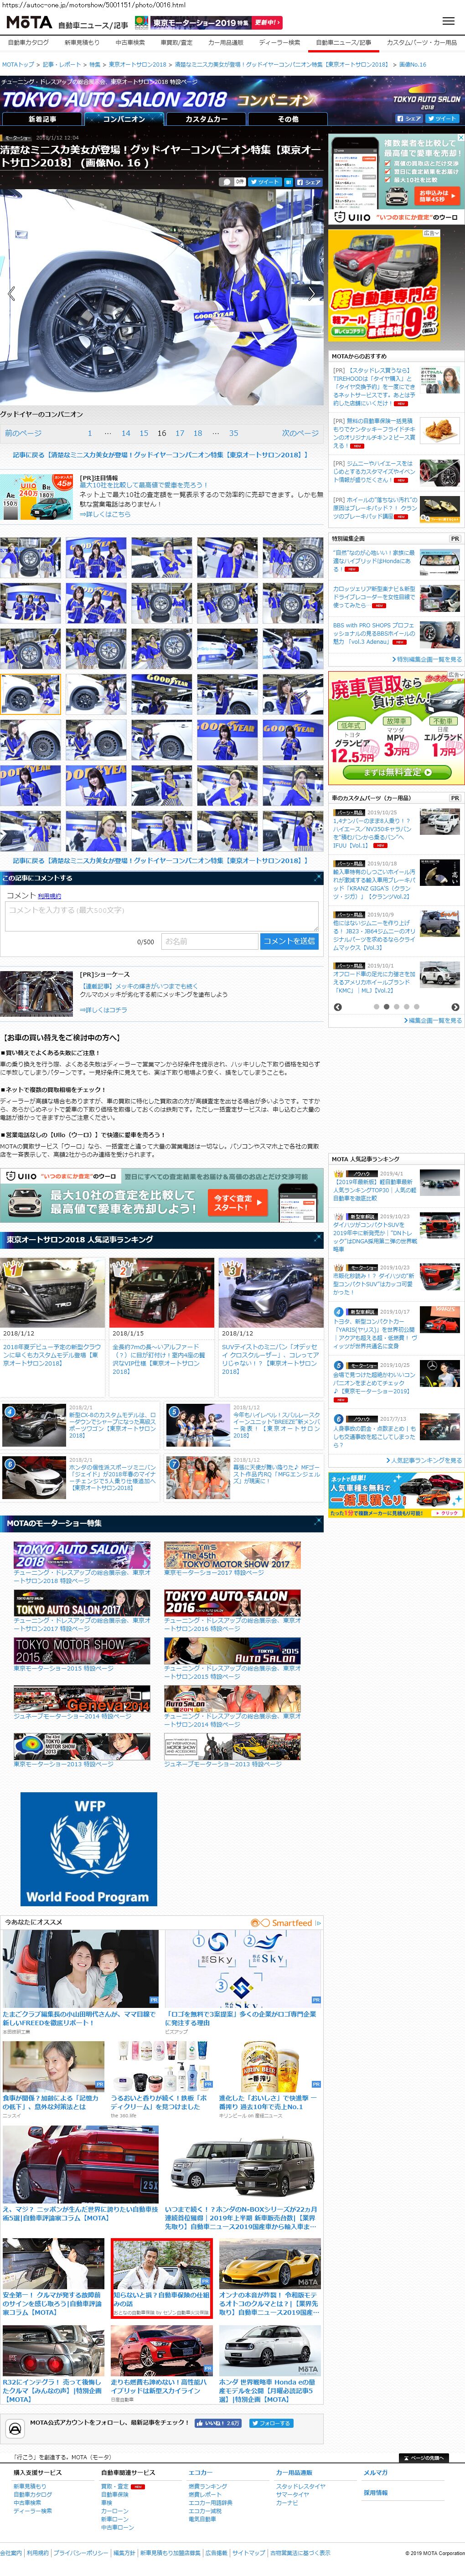The image size is (465, 2576).
Task: Click the carousel right arrow under car goods
Action: (x=455, y=1007)
